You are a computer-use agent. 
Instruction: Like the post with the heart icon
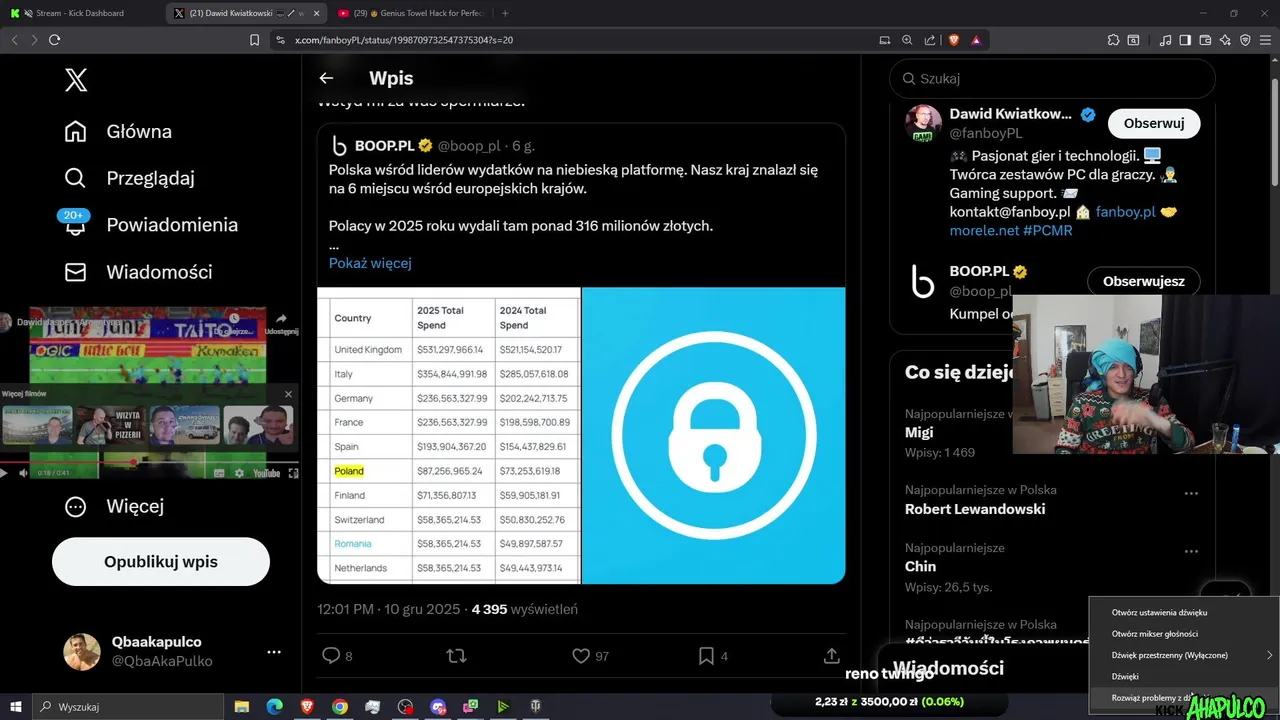(x=581, y=656)
